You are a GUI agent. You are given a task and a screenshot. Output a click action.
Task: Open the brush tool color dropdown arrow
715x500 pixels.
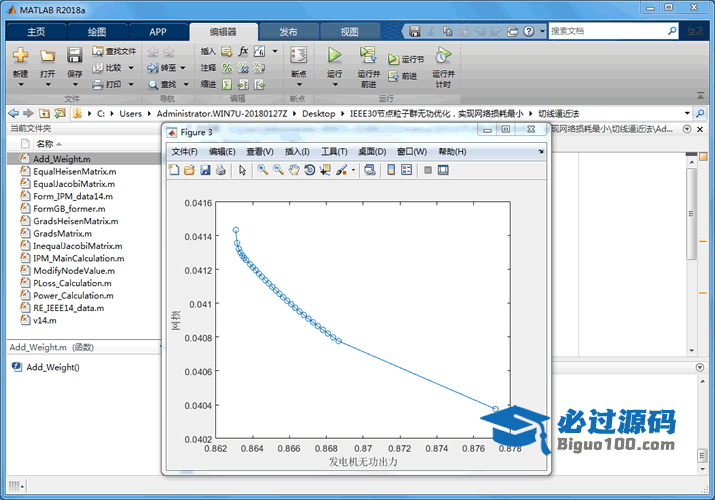coord(353,170)
